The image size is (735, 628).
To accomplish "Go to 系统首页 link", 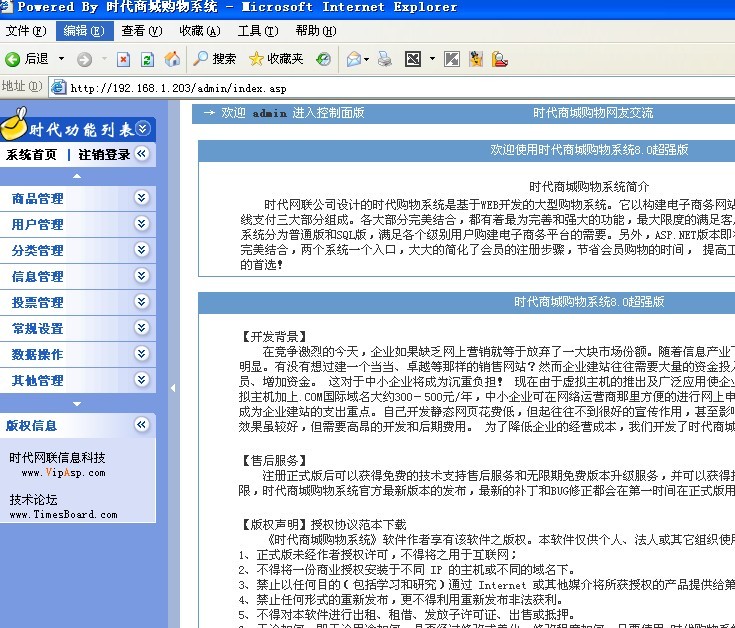I will point(31,155).
